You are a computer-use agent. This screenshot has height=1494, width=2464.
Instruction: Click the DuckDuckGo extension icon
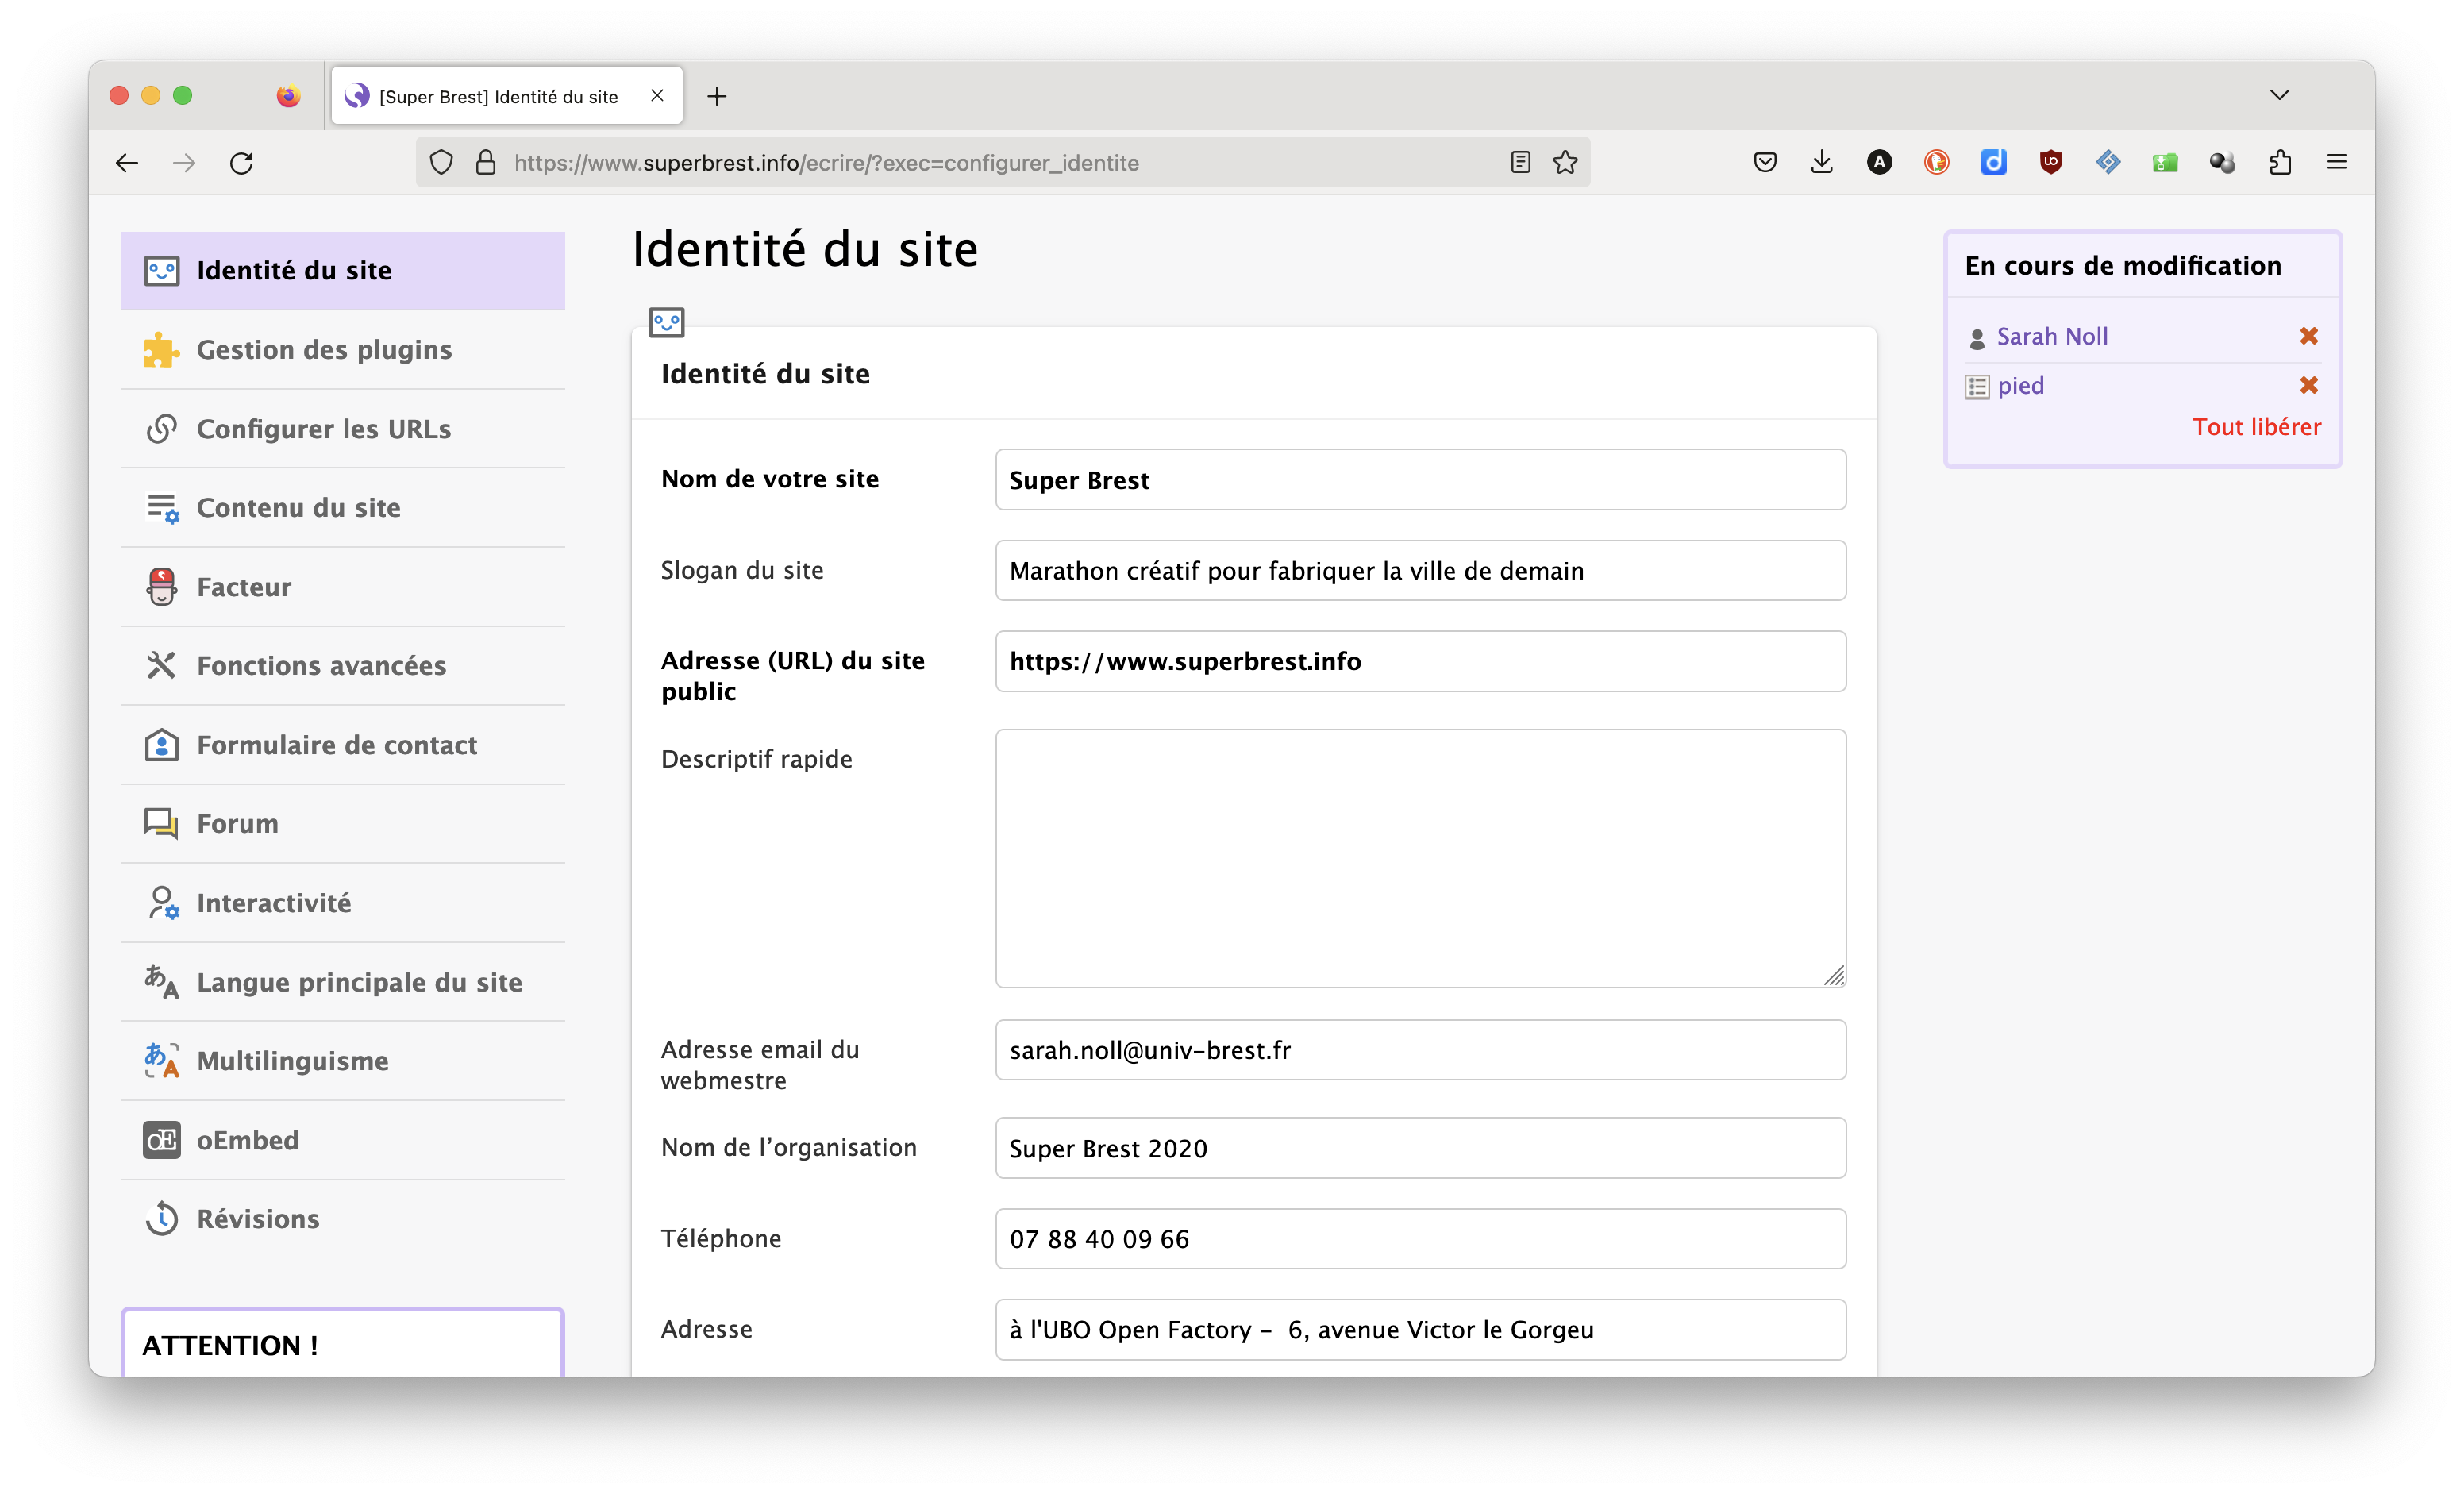(1936, 162)
